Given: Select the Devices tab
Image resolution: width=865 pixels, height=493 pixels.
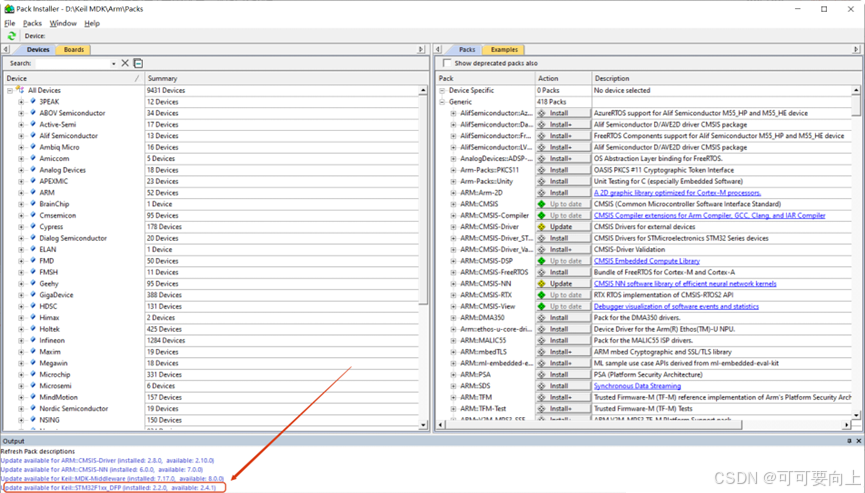Looking at the screenshot, I should pyautogui.click(x=38, y=50).
